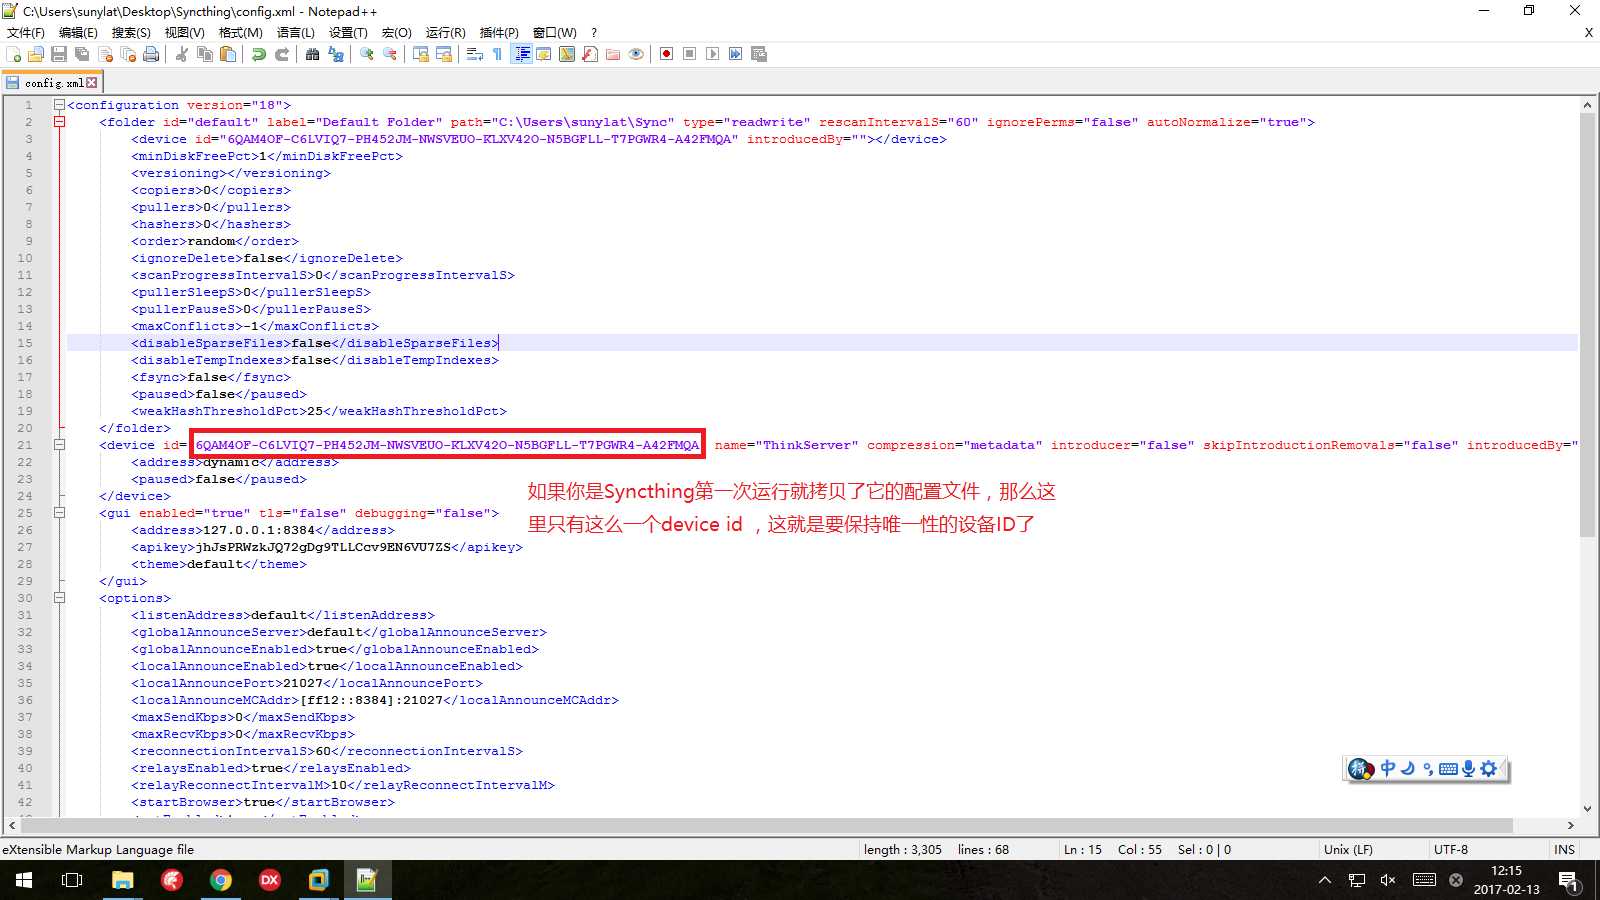Click the Play macro icon
Image resolution: width=1600 pixels, height=900 pixels.
[x=712, y=54]
